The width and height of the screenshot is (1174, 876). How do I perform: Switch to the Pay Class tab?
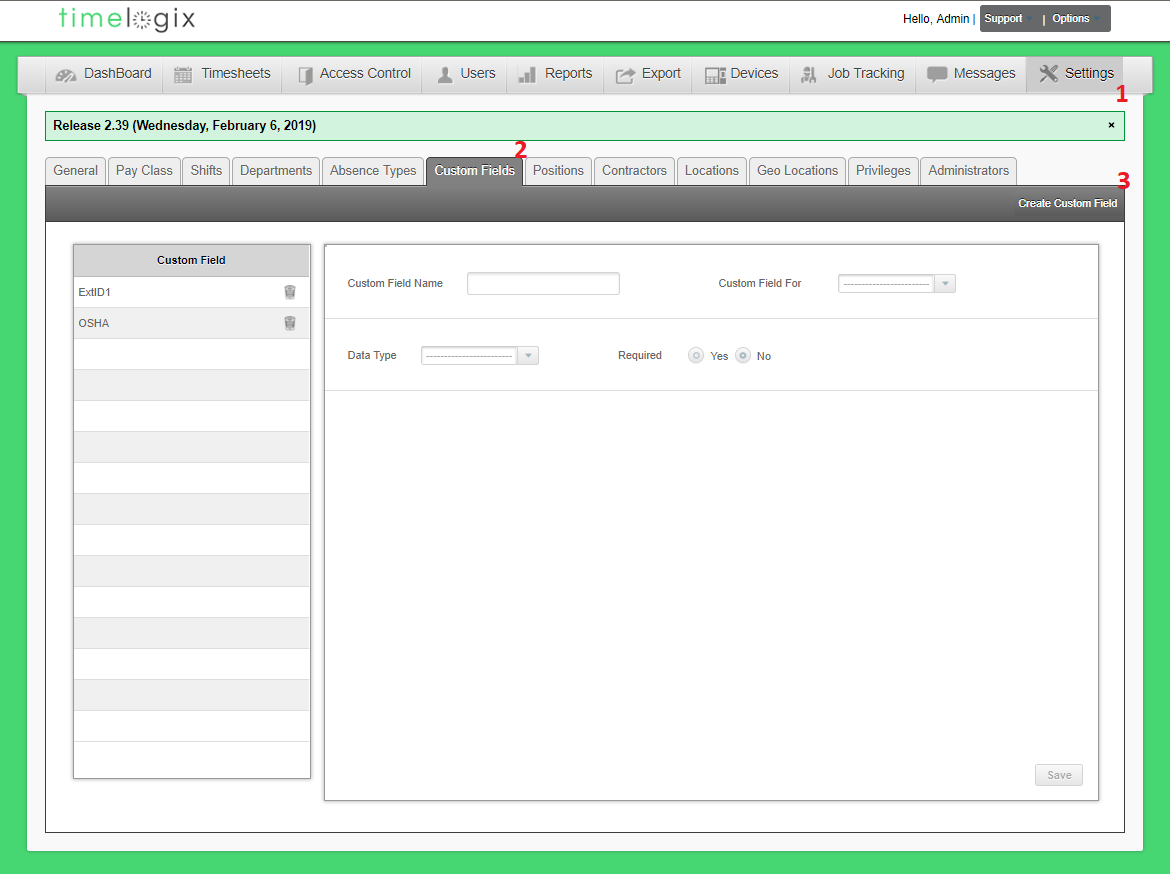click(x=144, y=171)
